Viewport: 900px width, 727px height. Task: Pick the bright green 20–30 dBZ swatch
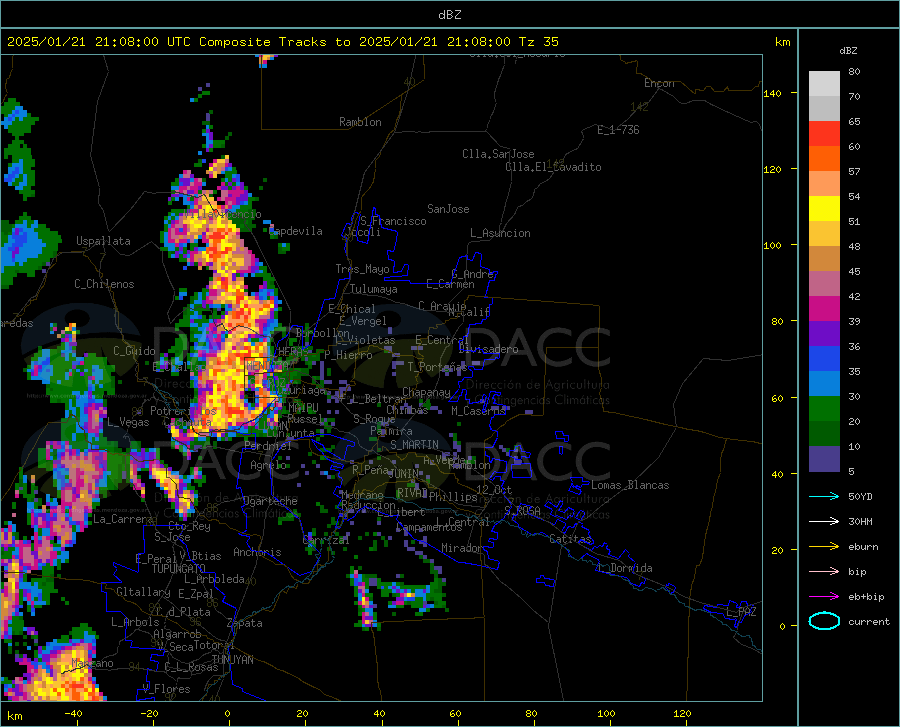coord(824,409)
